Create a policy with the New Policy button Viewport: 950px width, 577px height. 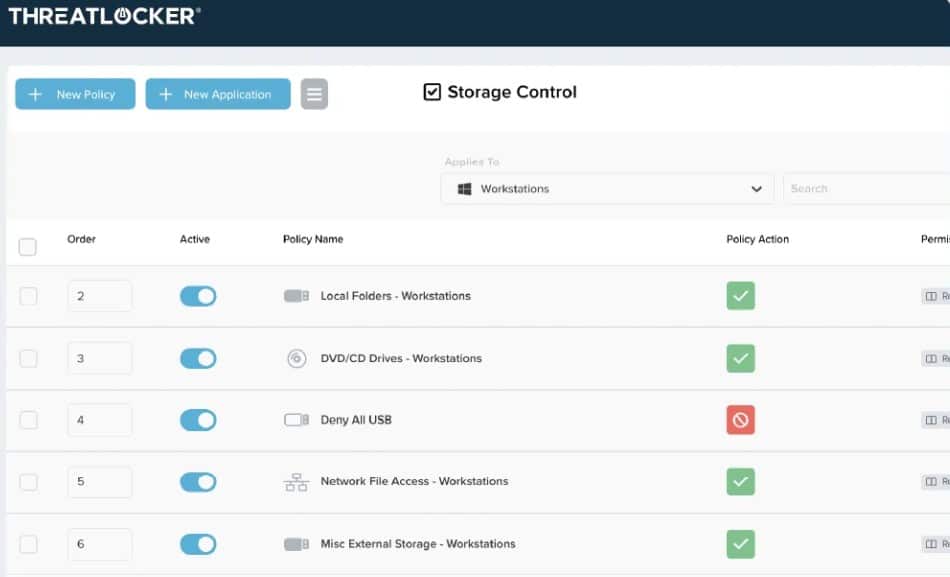coord(74,93)
